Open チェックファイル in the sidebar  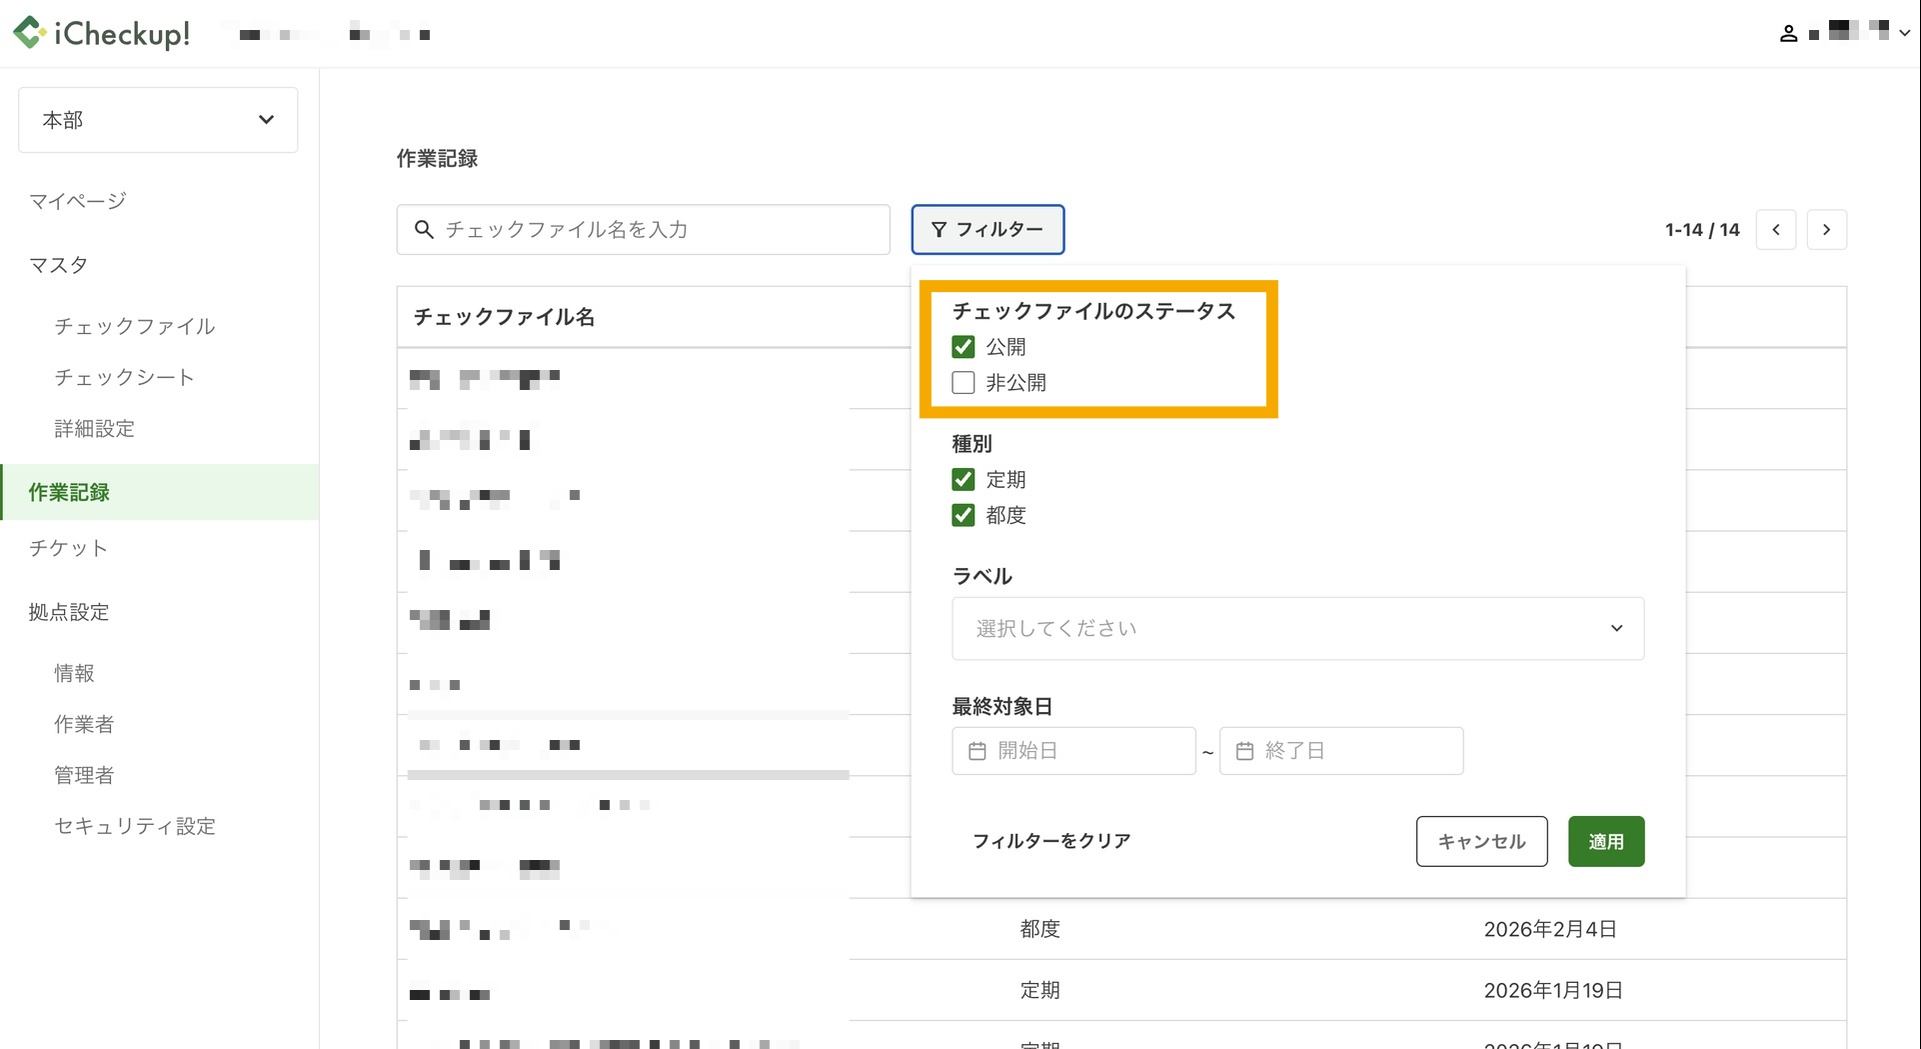135,326
